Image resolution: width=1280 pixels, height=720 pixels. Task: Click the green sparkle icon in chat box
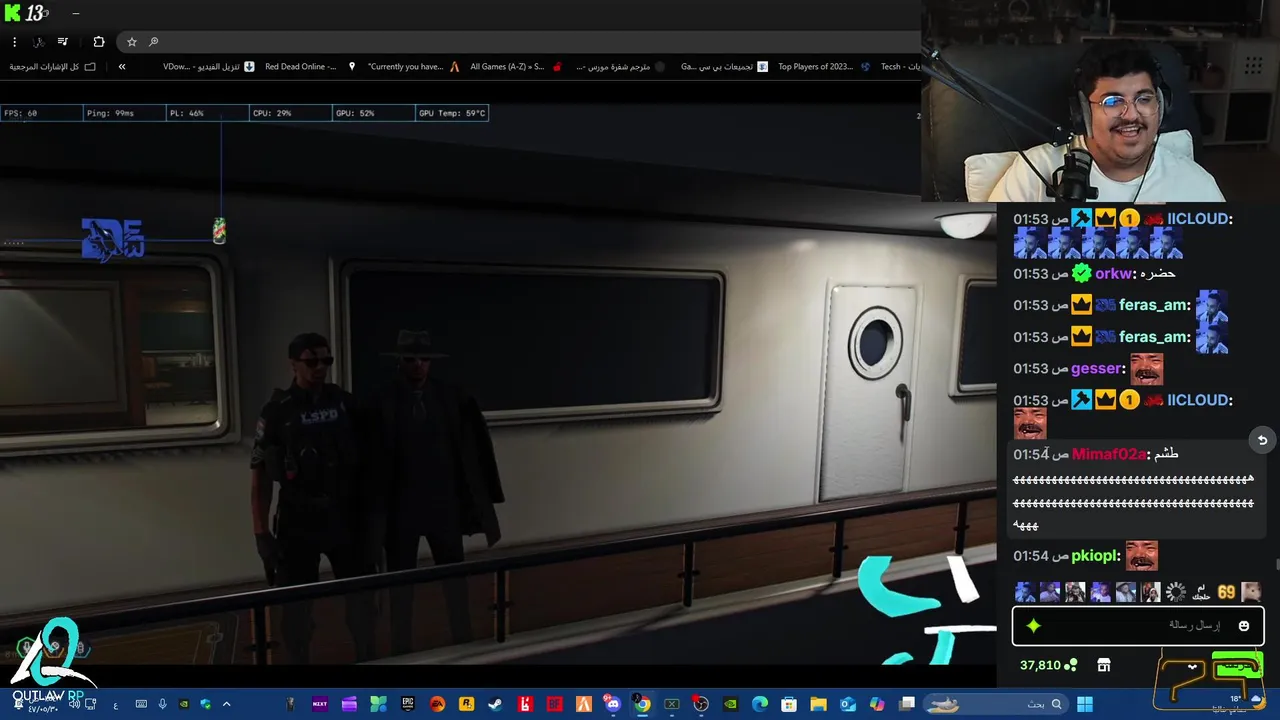click(1033, 626)
